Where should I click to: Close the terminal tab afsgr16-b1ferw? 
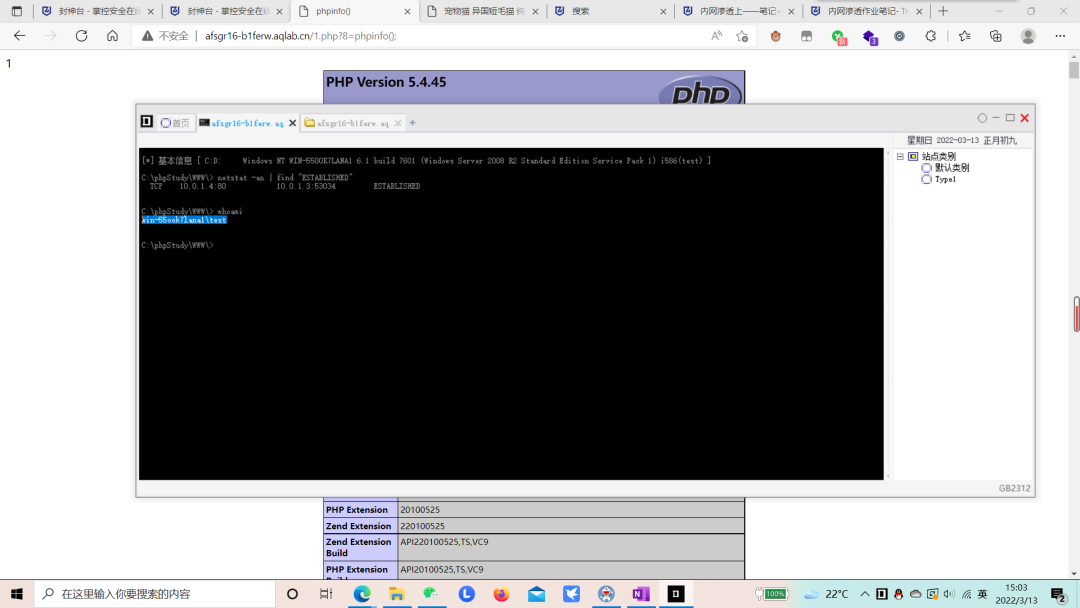(293, 123)
